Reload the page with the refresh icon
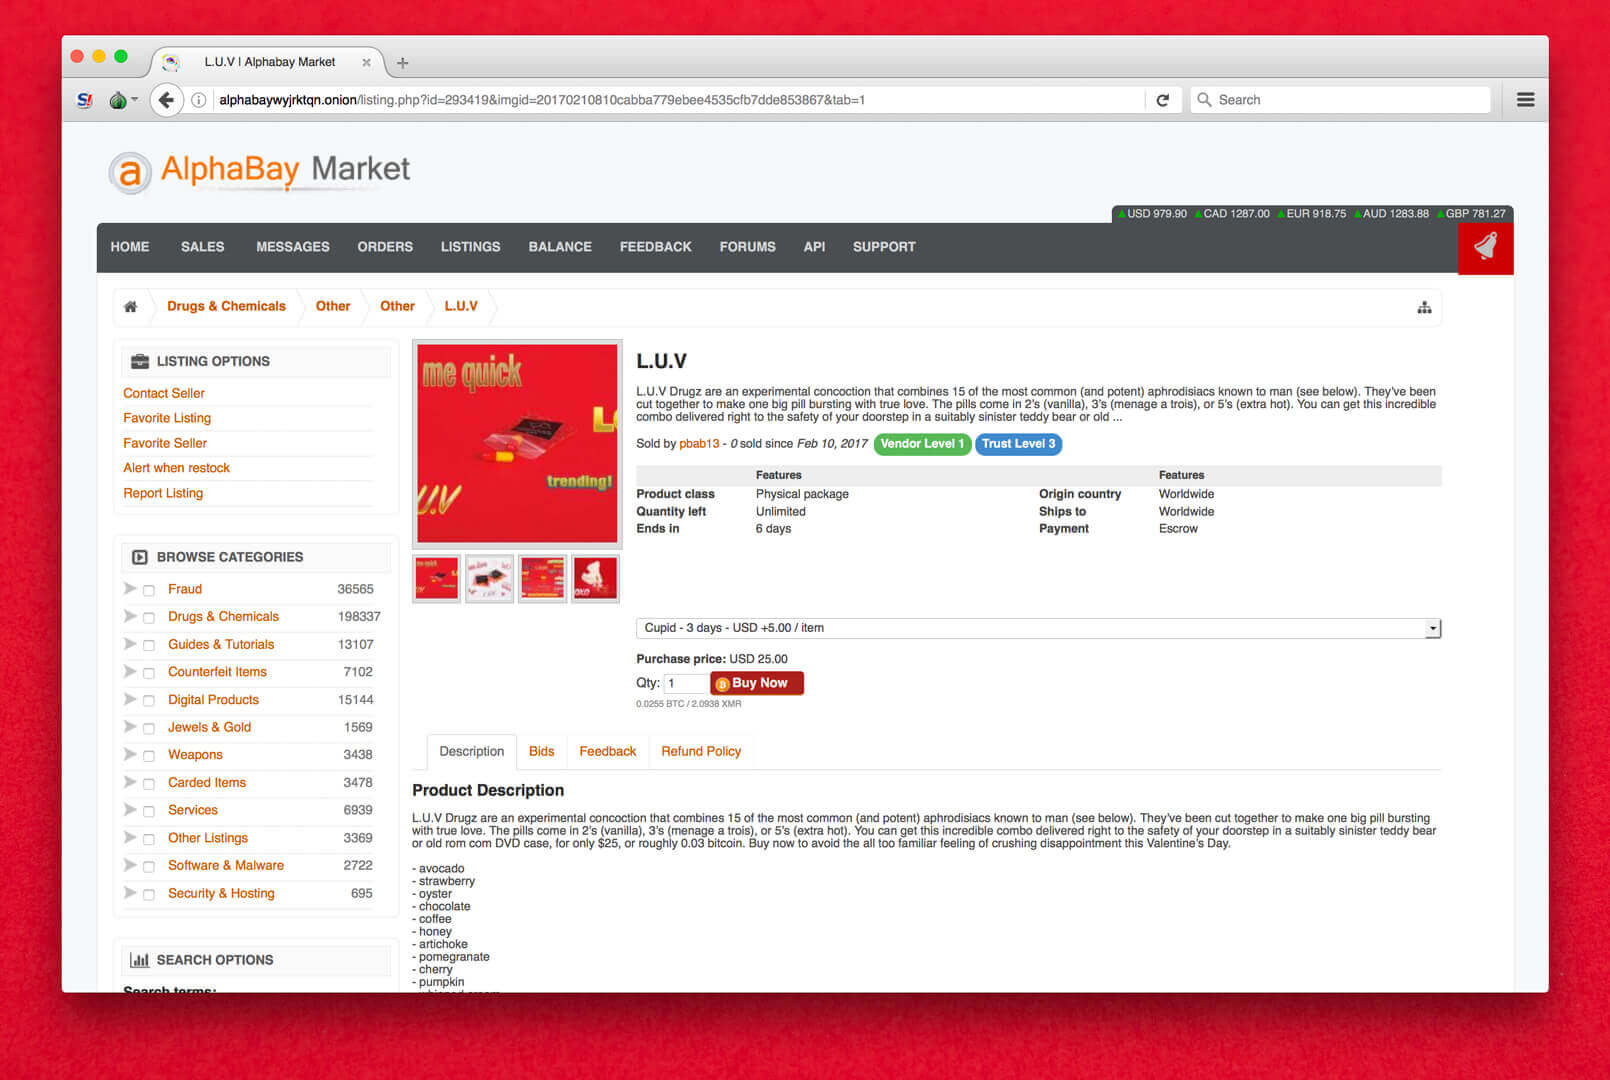1610x1080 pixels. [x=1162, y=100]
